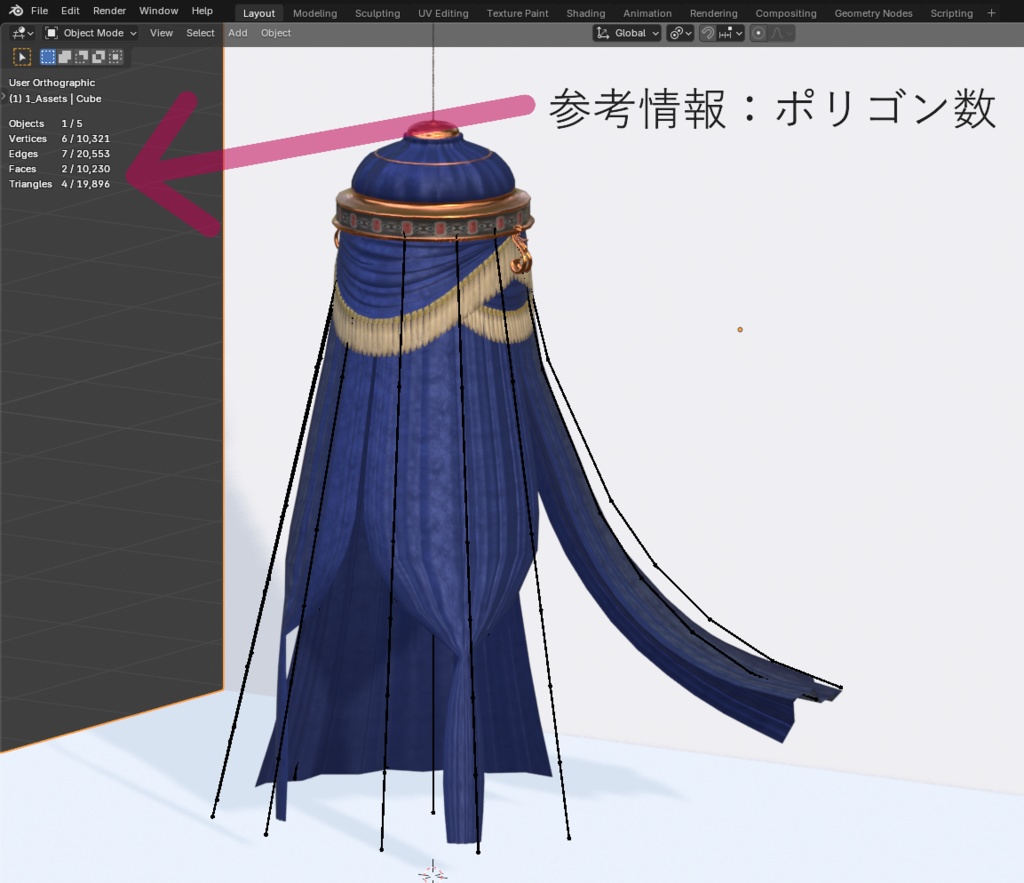Switch to the UV Editing workspace
1024x883 pixels.
click(x=443, y=13)
